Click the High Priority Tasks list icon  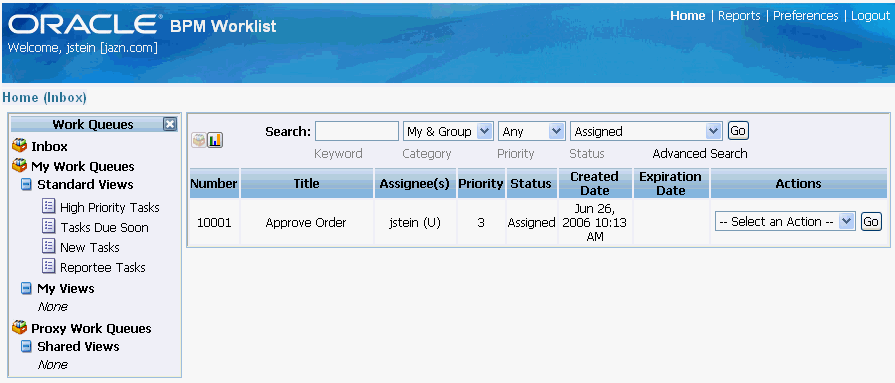[x=49, y=207]
